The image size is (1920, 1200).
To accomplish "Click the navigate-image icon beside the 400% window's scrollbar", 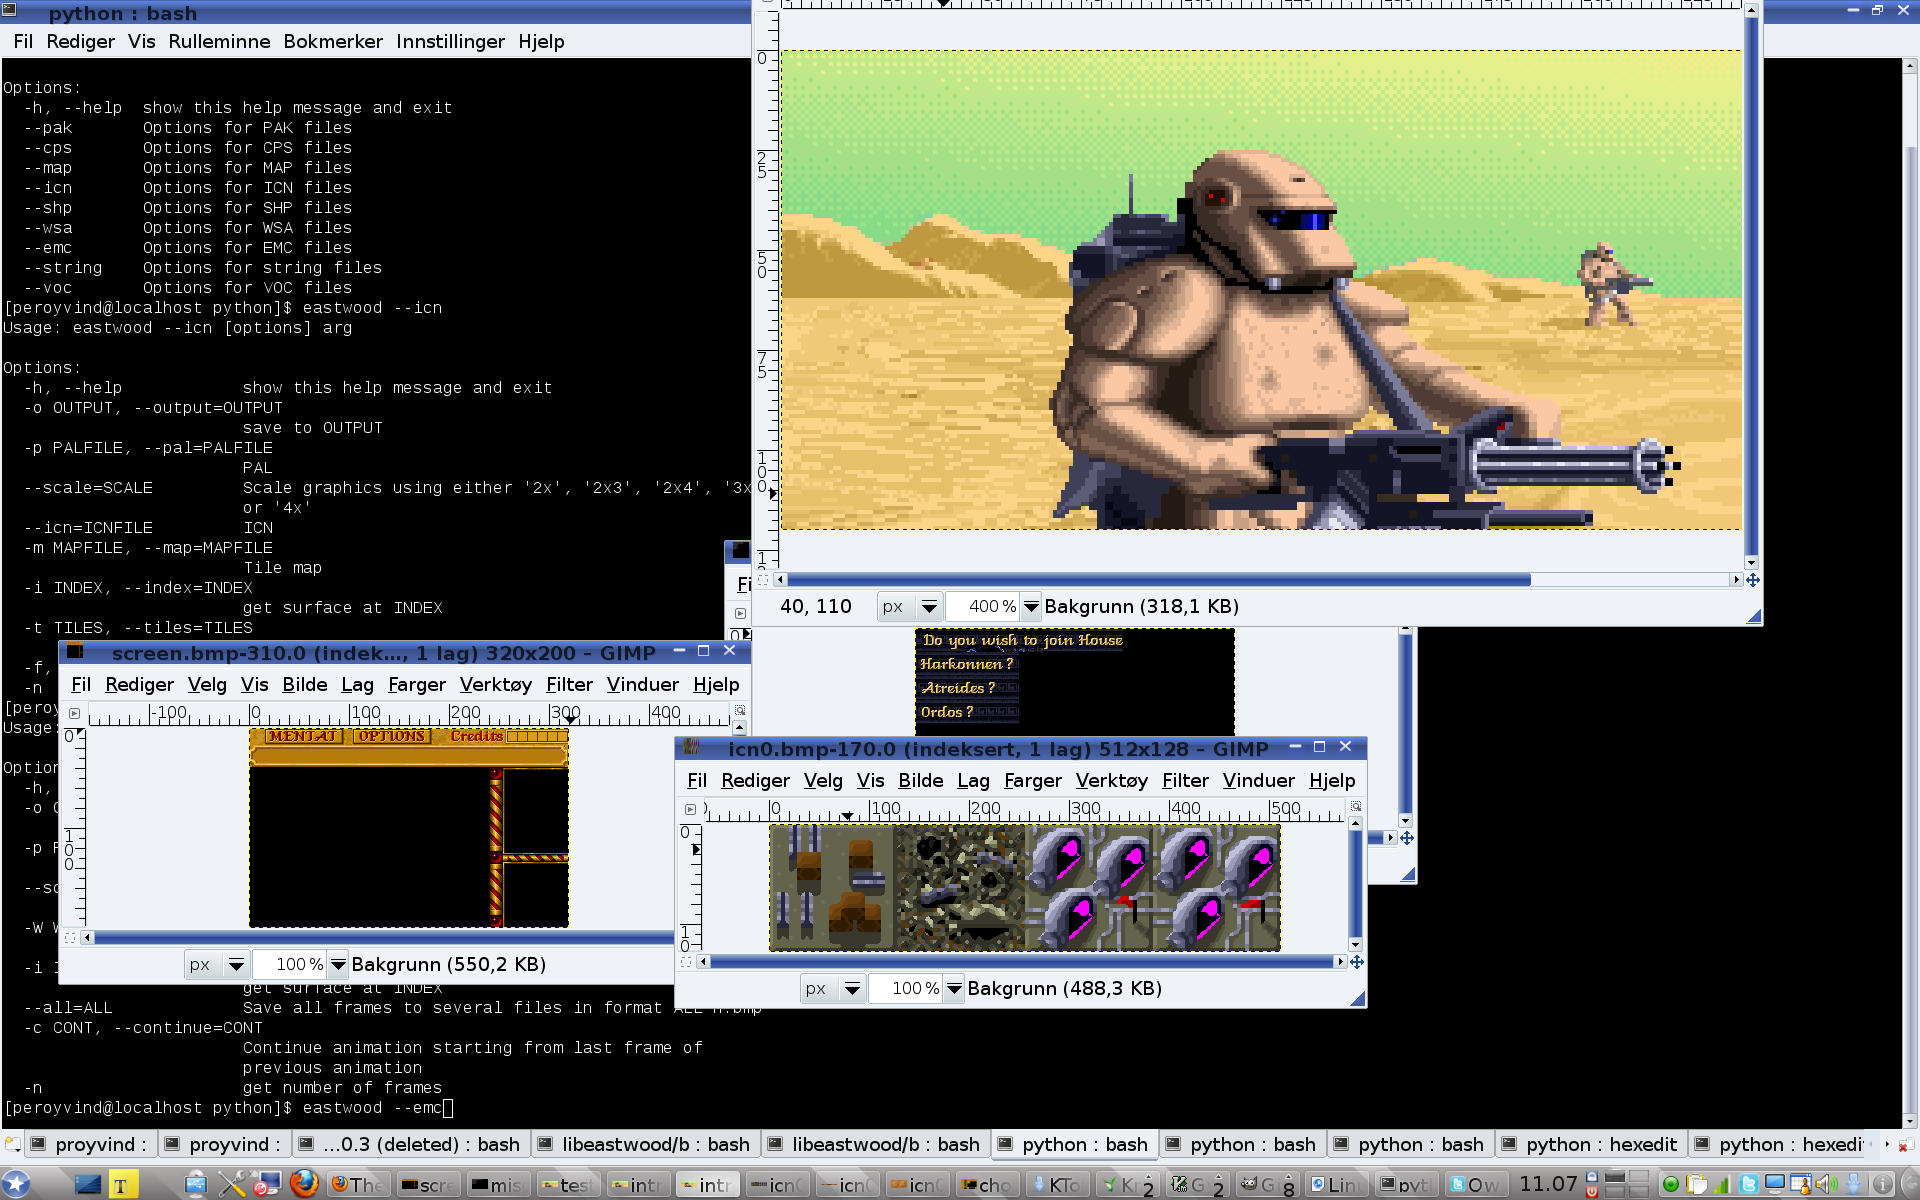I will 1753,580.
